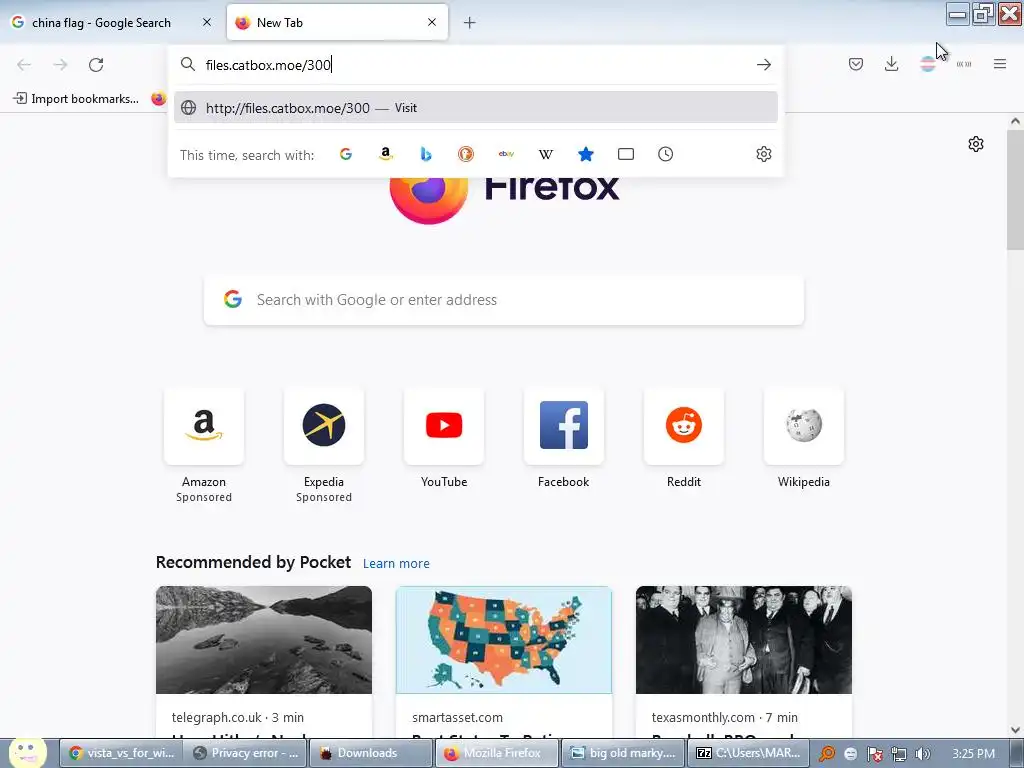Image resolution: width=1024 pixels, height=768 pixels.
Task: Open new tab page personalize gear
Action: [976, 144]
